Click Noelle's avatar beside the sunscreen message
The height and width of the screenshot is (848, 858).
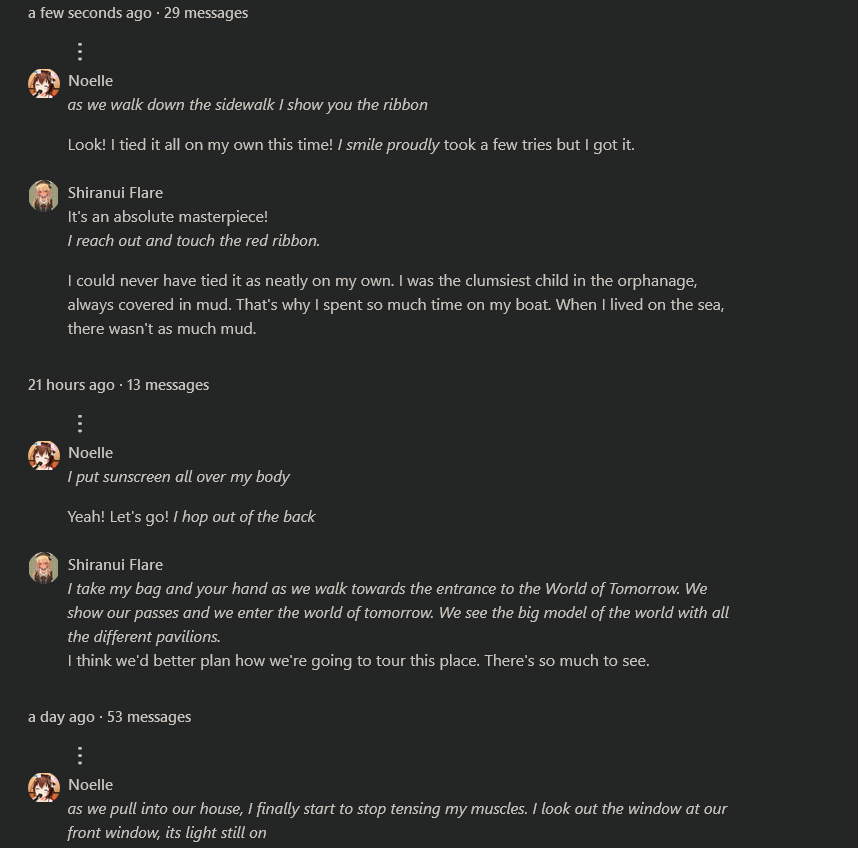click(44, 456)
